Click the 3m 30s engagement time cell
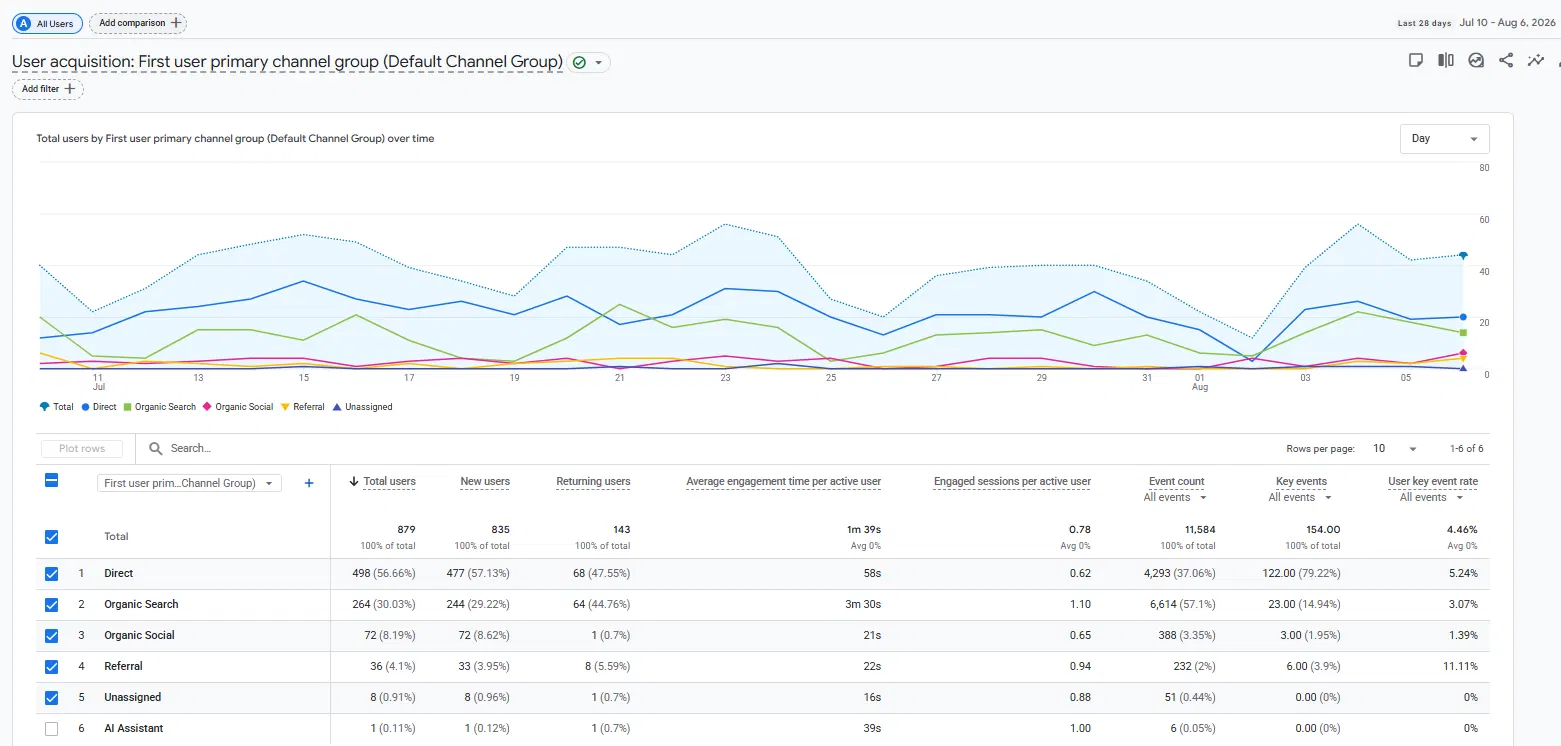The height and width of the screenshot is (746, 1561). tap(864, 605)
